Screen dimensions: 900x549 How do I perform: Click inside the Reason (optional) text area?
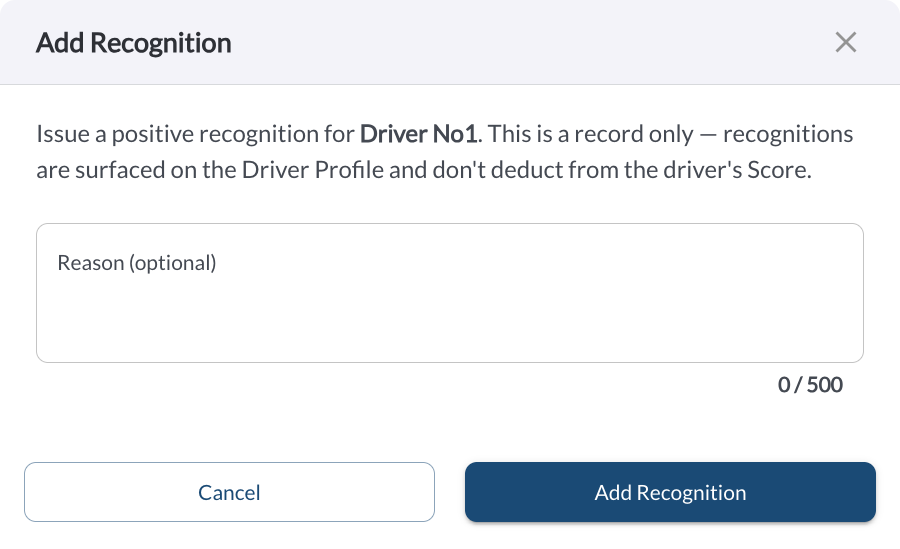(x=449, y=293)
